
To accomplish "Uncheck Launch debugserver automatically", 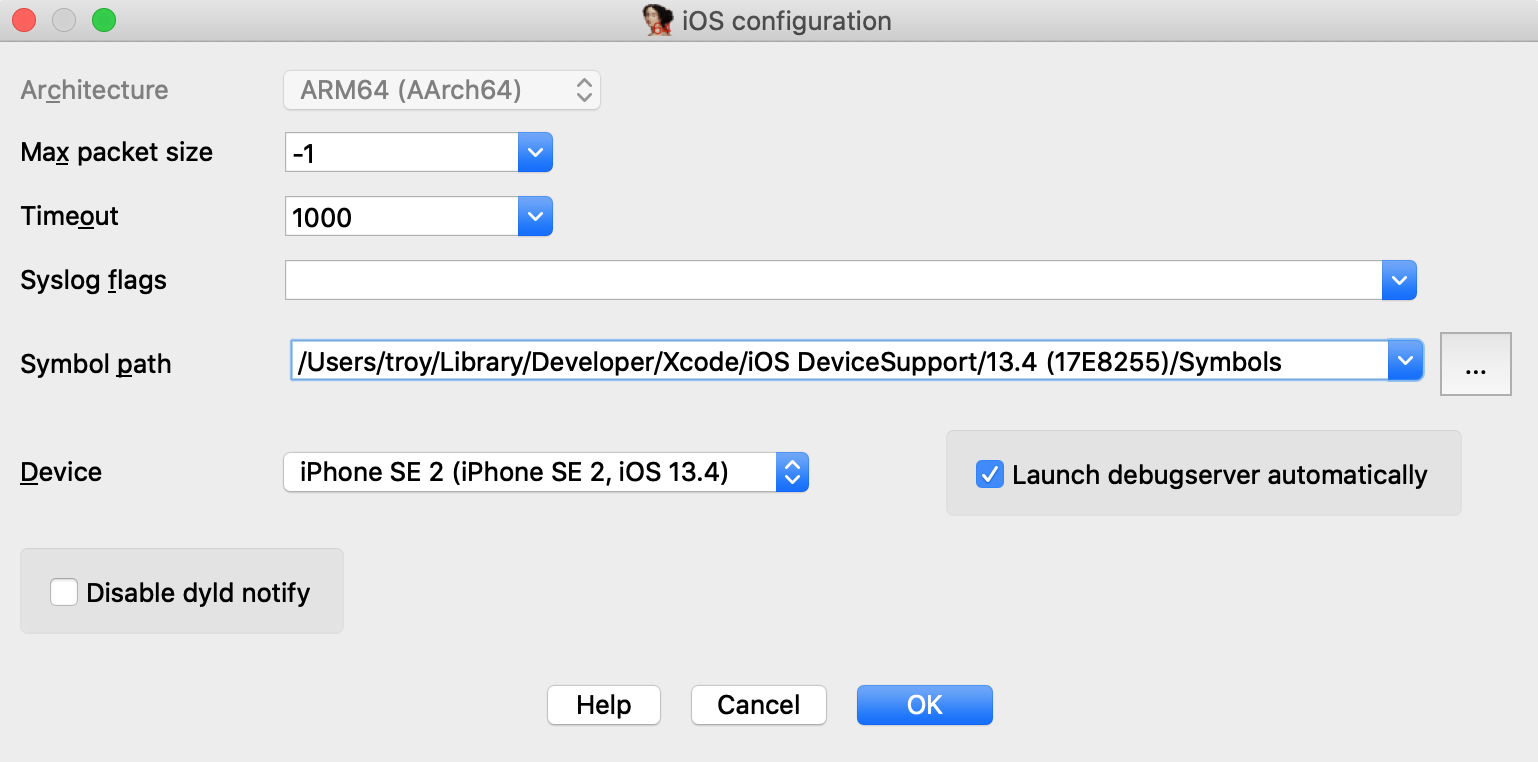I will pyautogui.click(x=990, y=475).
